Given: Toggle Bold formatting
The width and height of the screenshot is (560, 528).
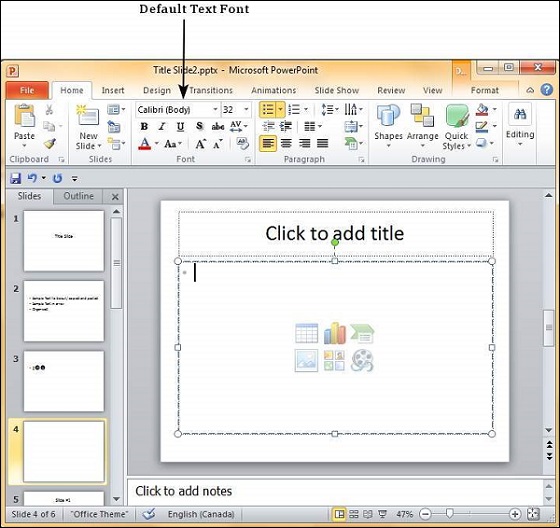Looking at the screenshot, I should click(x=144, y=126).
